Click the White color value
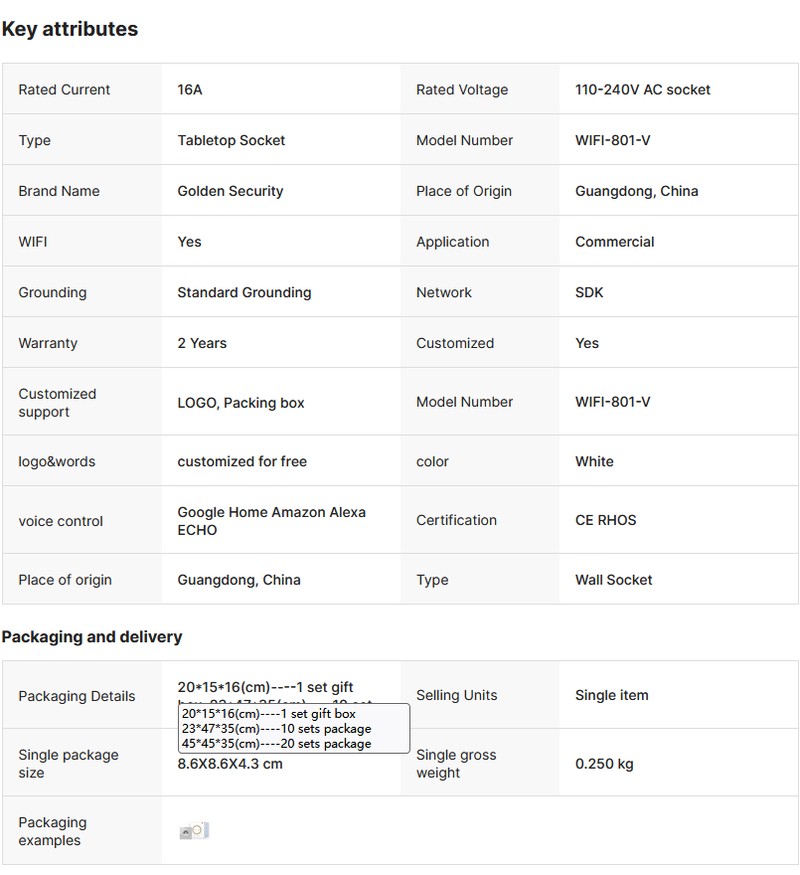This screenshot has width=800, height=875. (x=594, y=462)
